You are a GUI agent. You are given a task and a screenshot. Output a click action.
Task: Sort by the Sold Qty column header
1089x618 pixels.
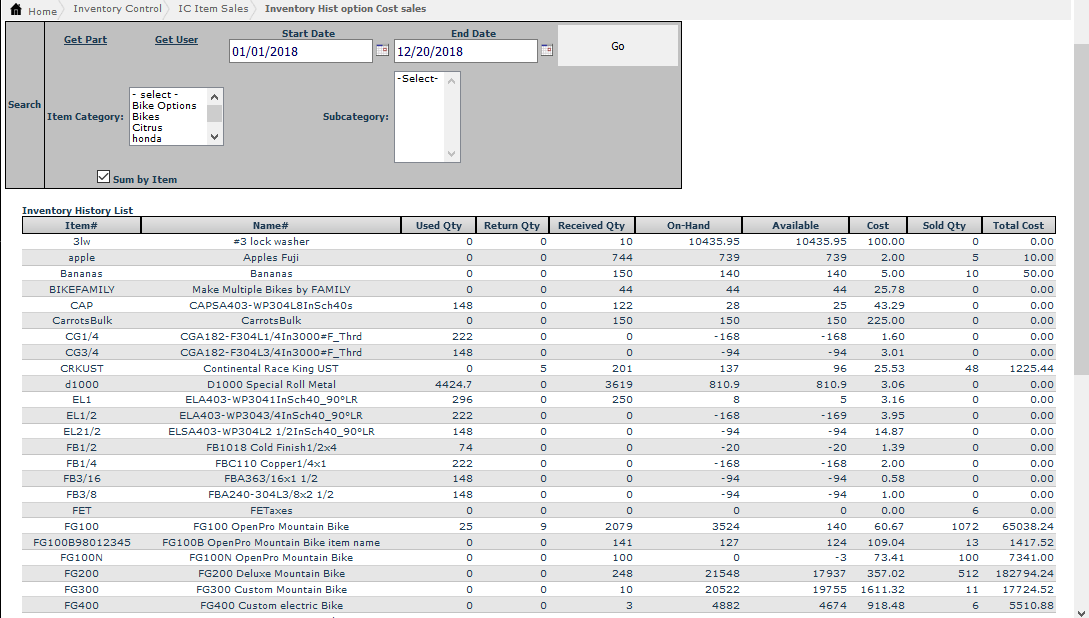[x=942, y=226]
